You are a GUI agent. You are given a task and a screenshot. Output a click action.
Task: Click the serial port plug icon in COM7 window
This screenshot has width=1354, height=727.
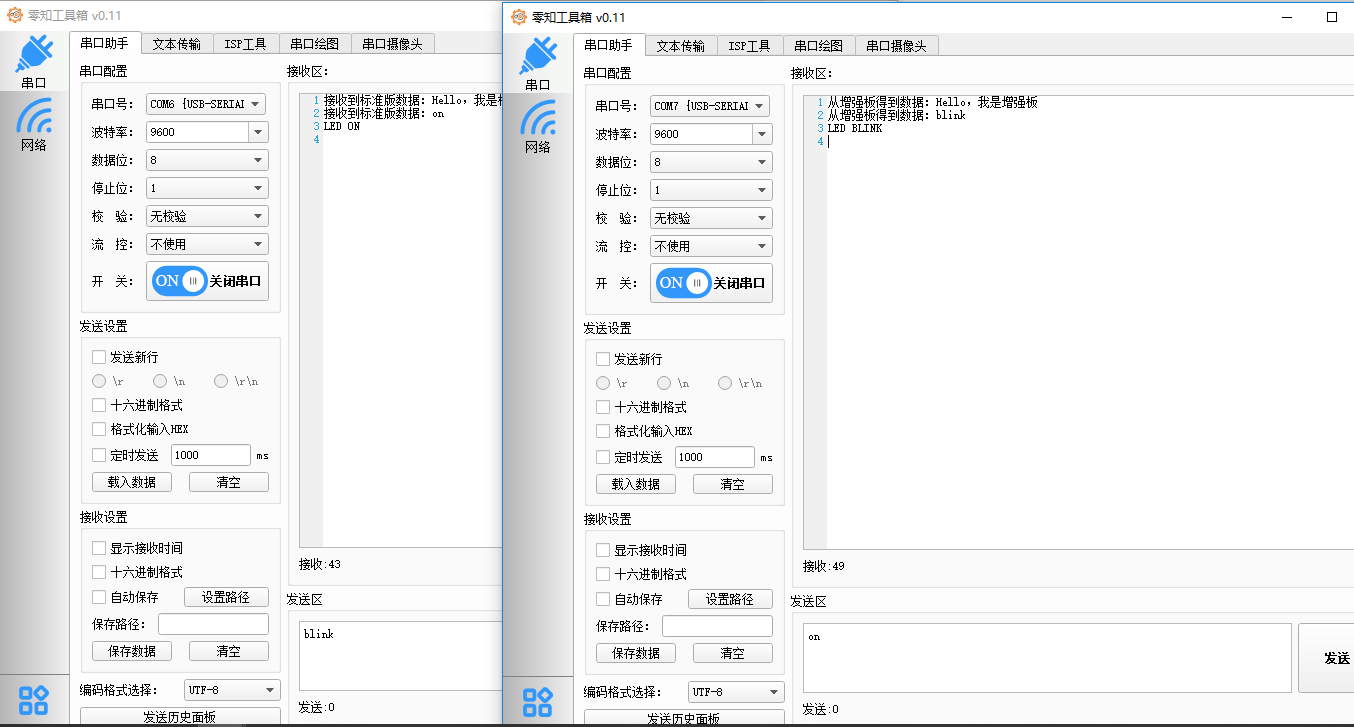(538, 57)
